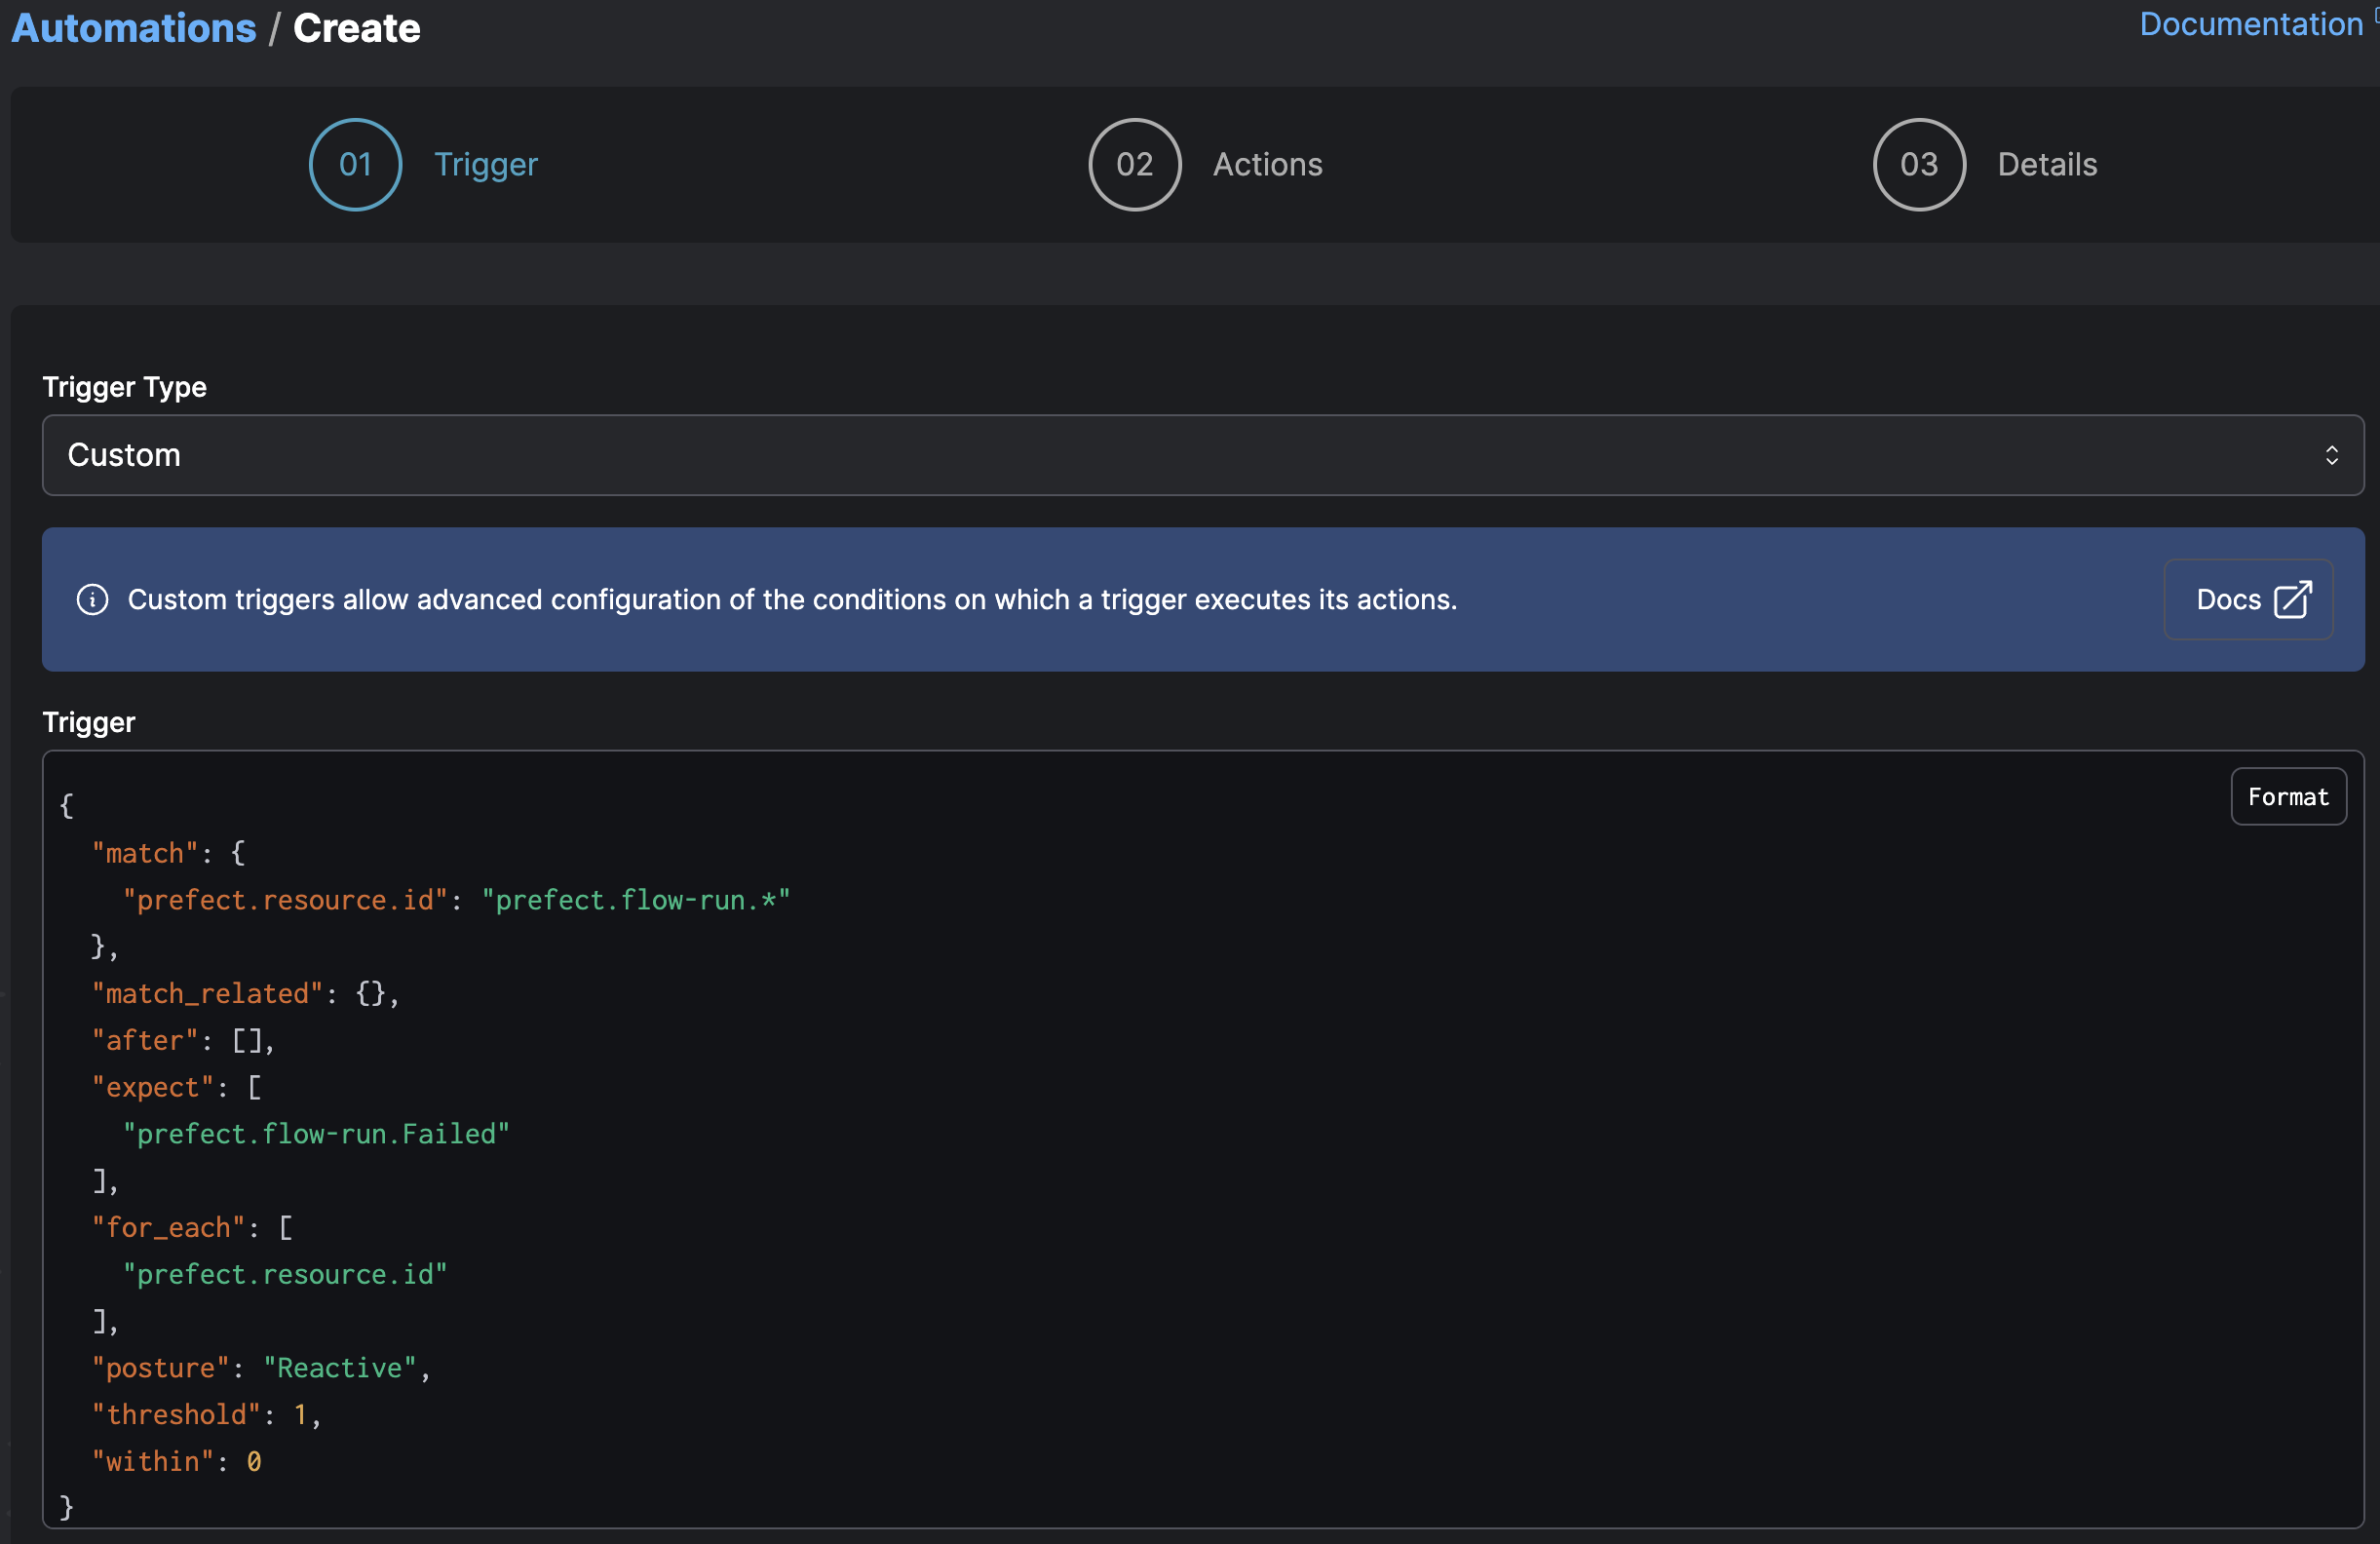
Task: Click the "posture" key
Action: (160, 1367)
